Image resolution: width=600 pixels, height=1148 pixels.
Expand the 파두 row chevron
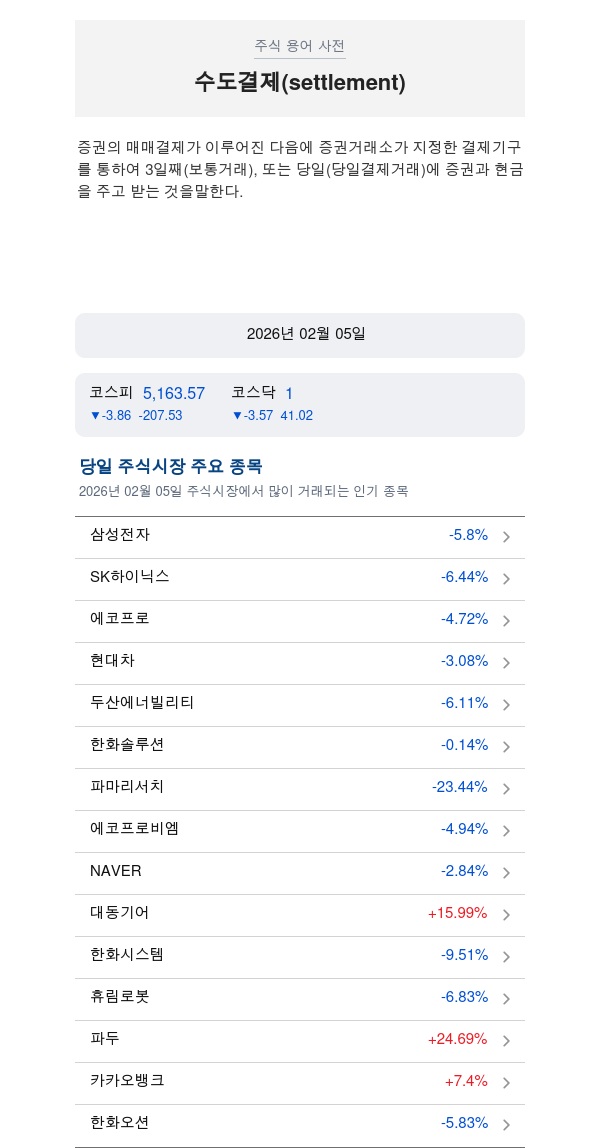tap(506, 1041)
